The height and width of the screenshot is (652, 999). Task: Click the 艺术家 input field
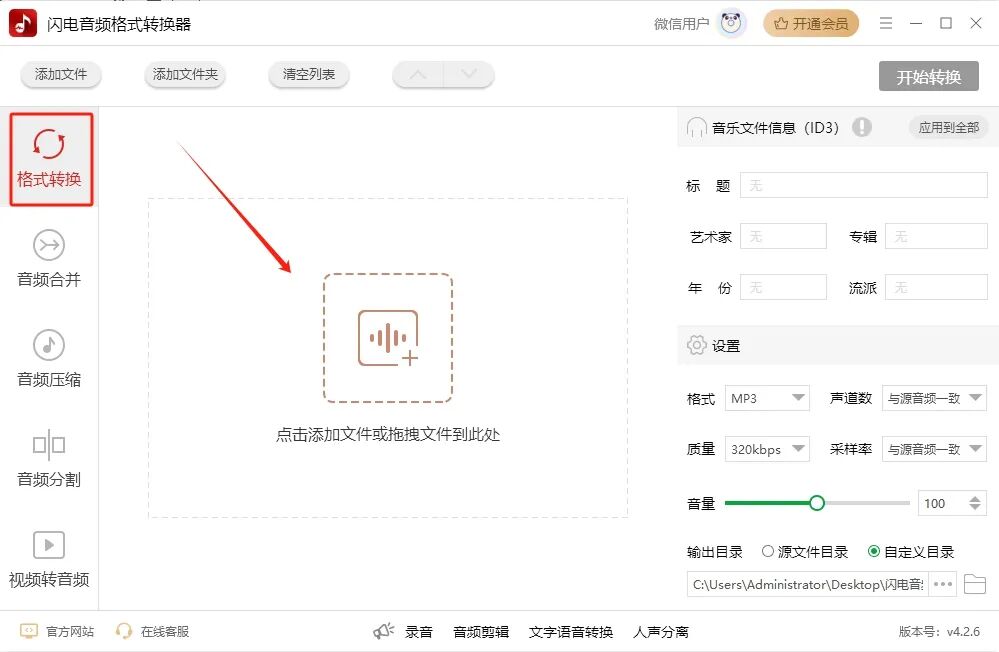783,236
